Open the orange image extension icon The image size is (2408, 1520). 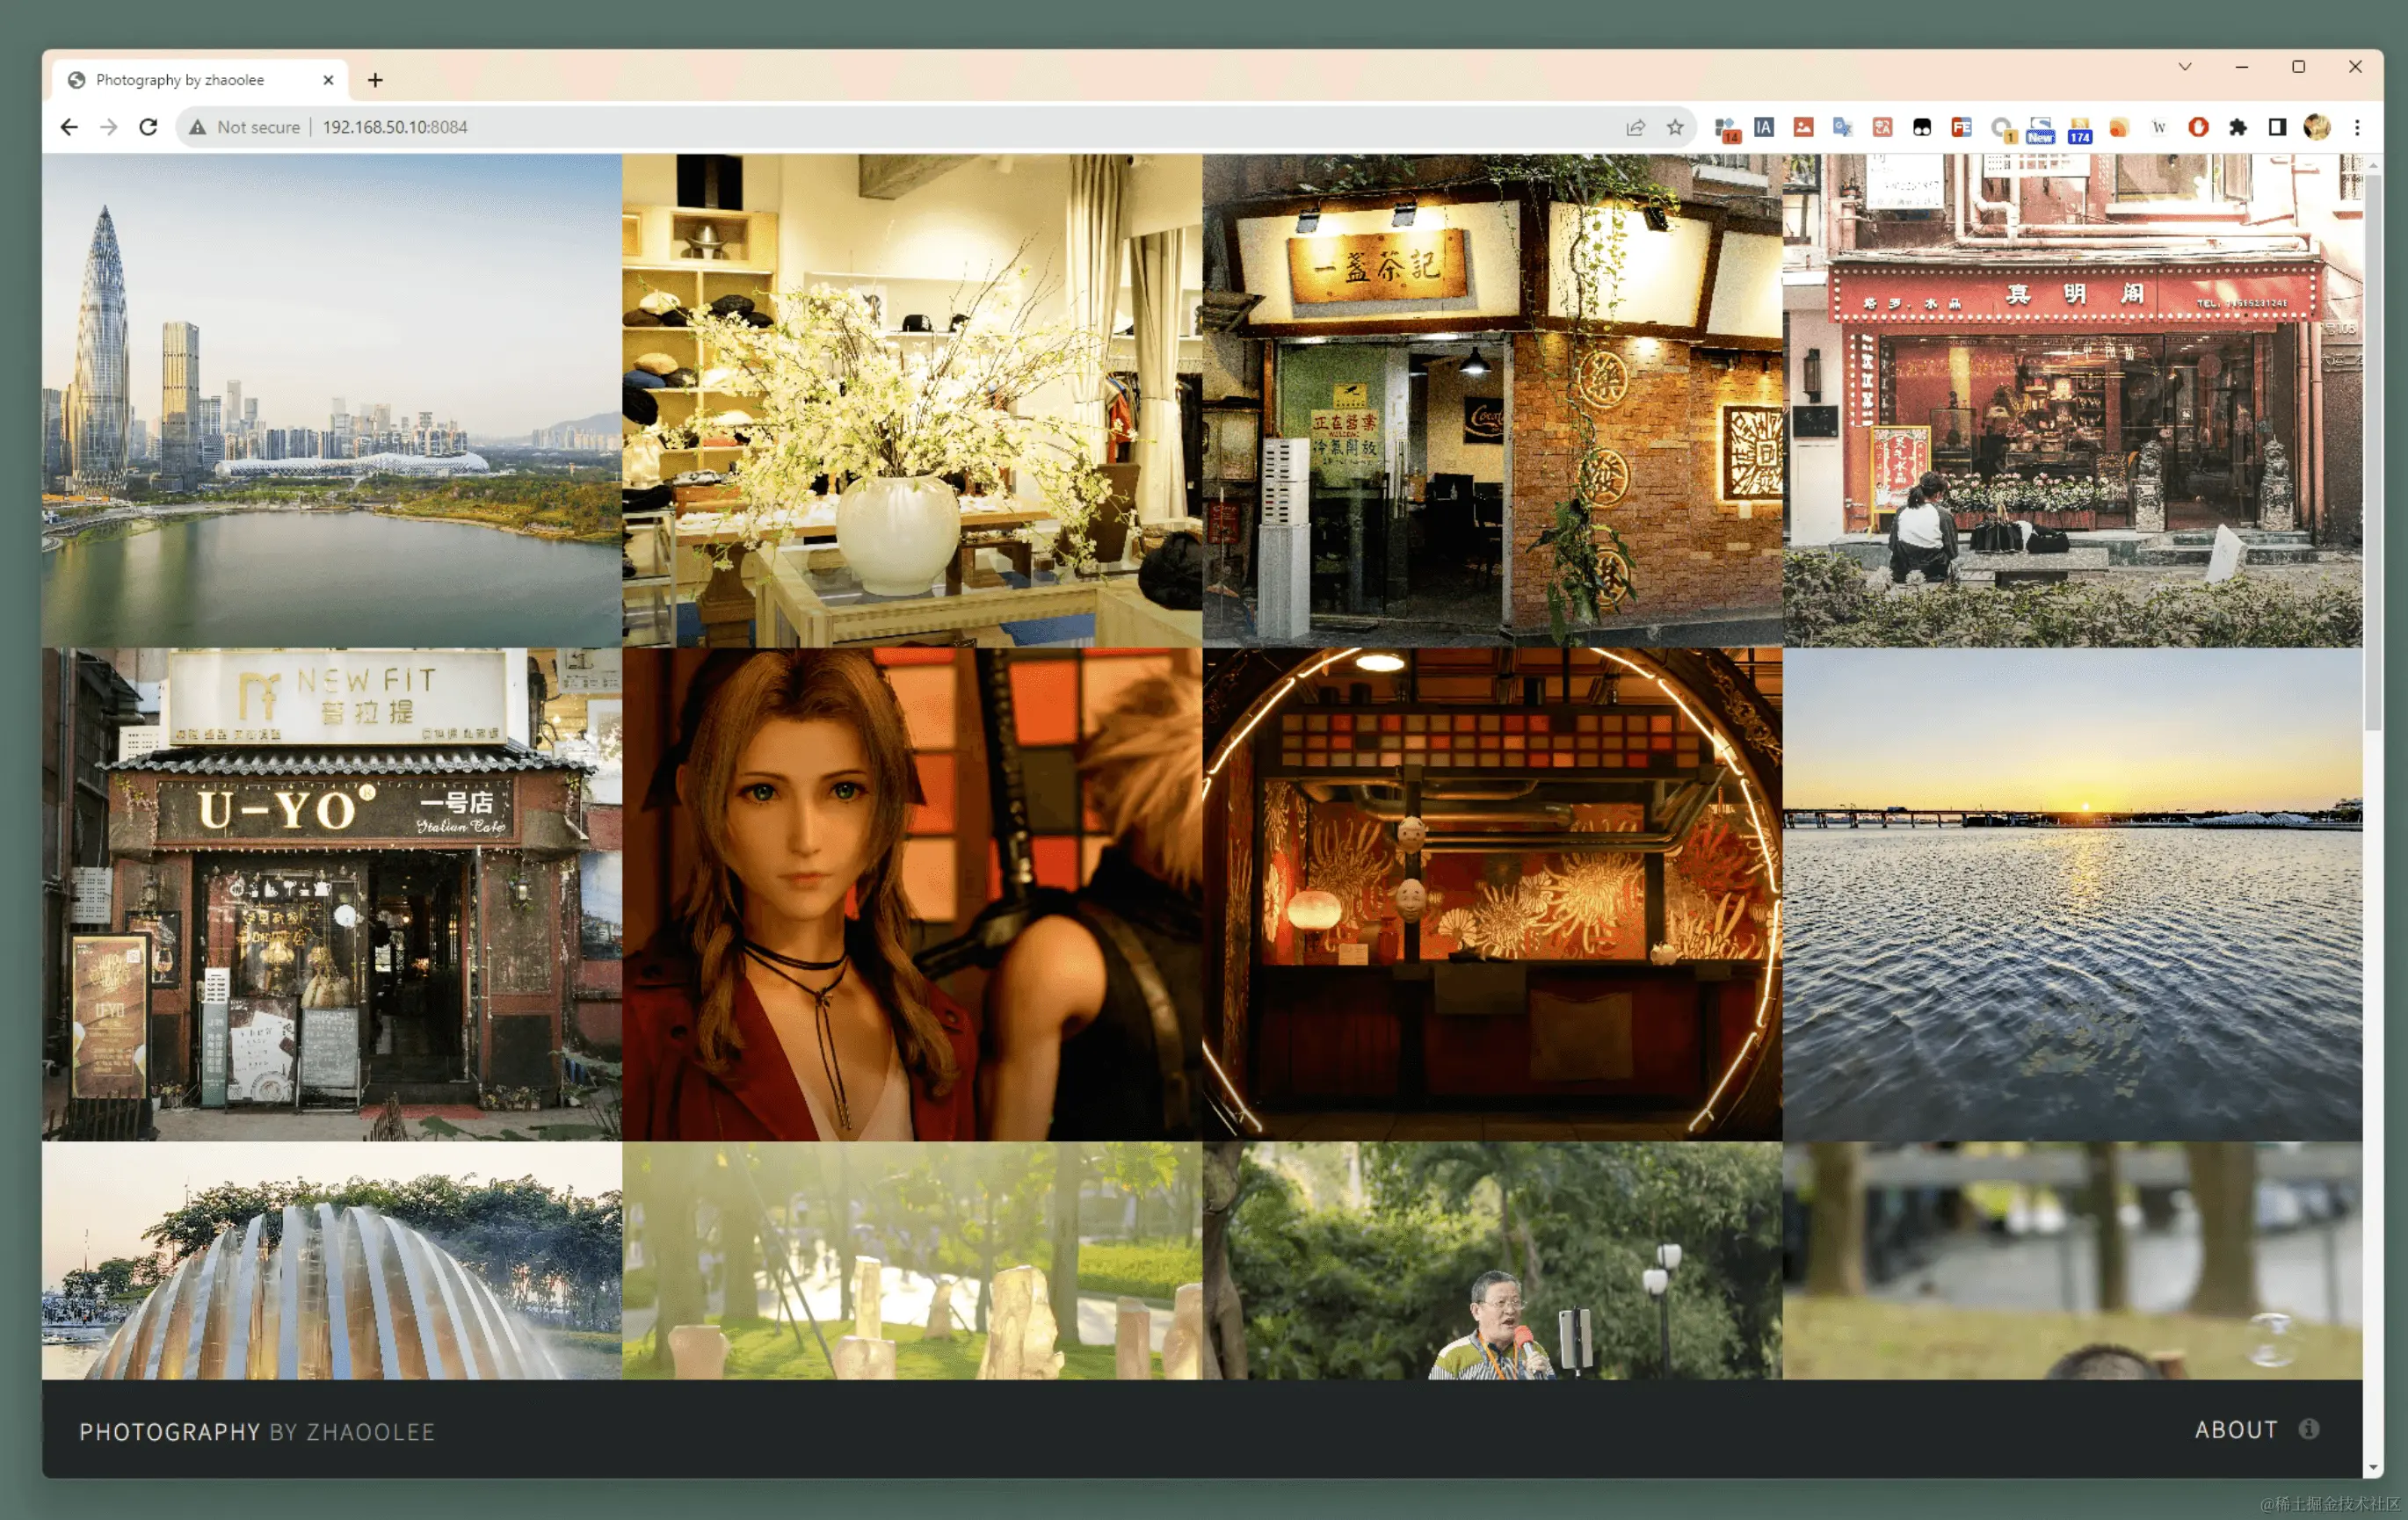pyautogui.click(x=1803, y=127)
